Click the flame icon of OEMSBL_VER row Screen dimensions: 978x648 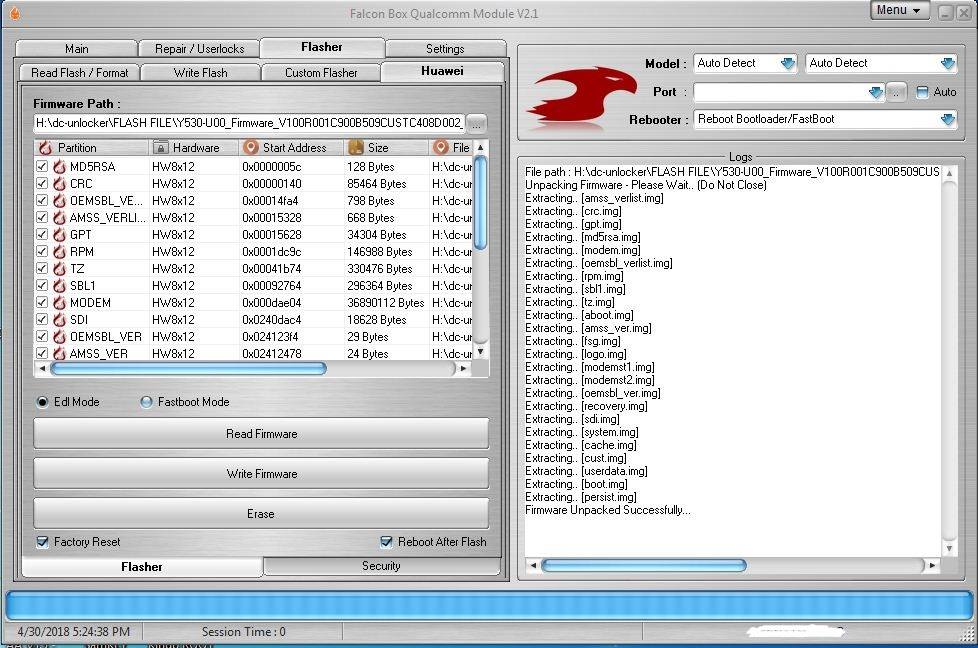59,336
